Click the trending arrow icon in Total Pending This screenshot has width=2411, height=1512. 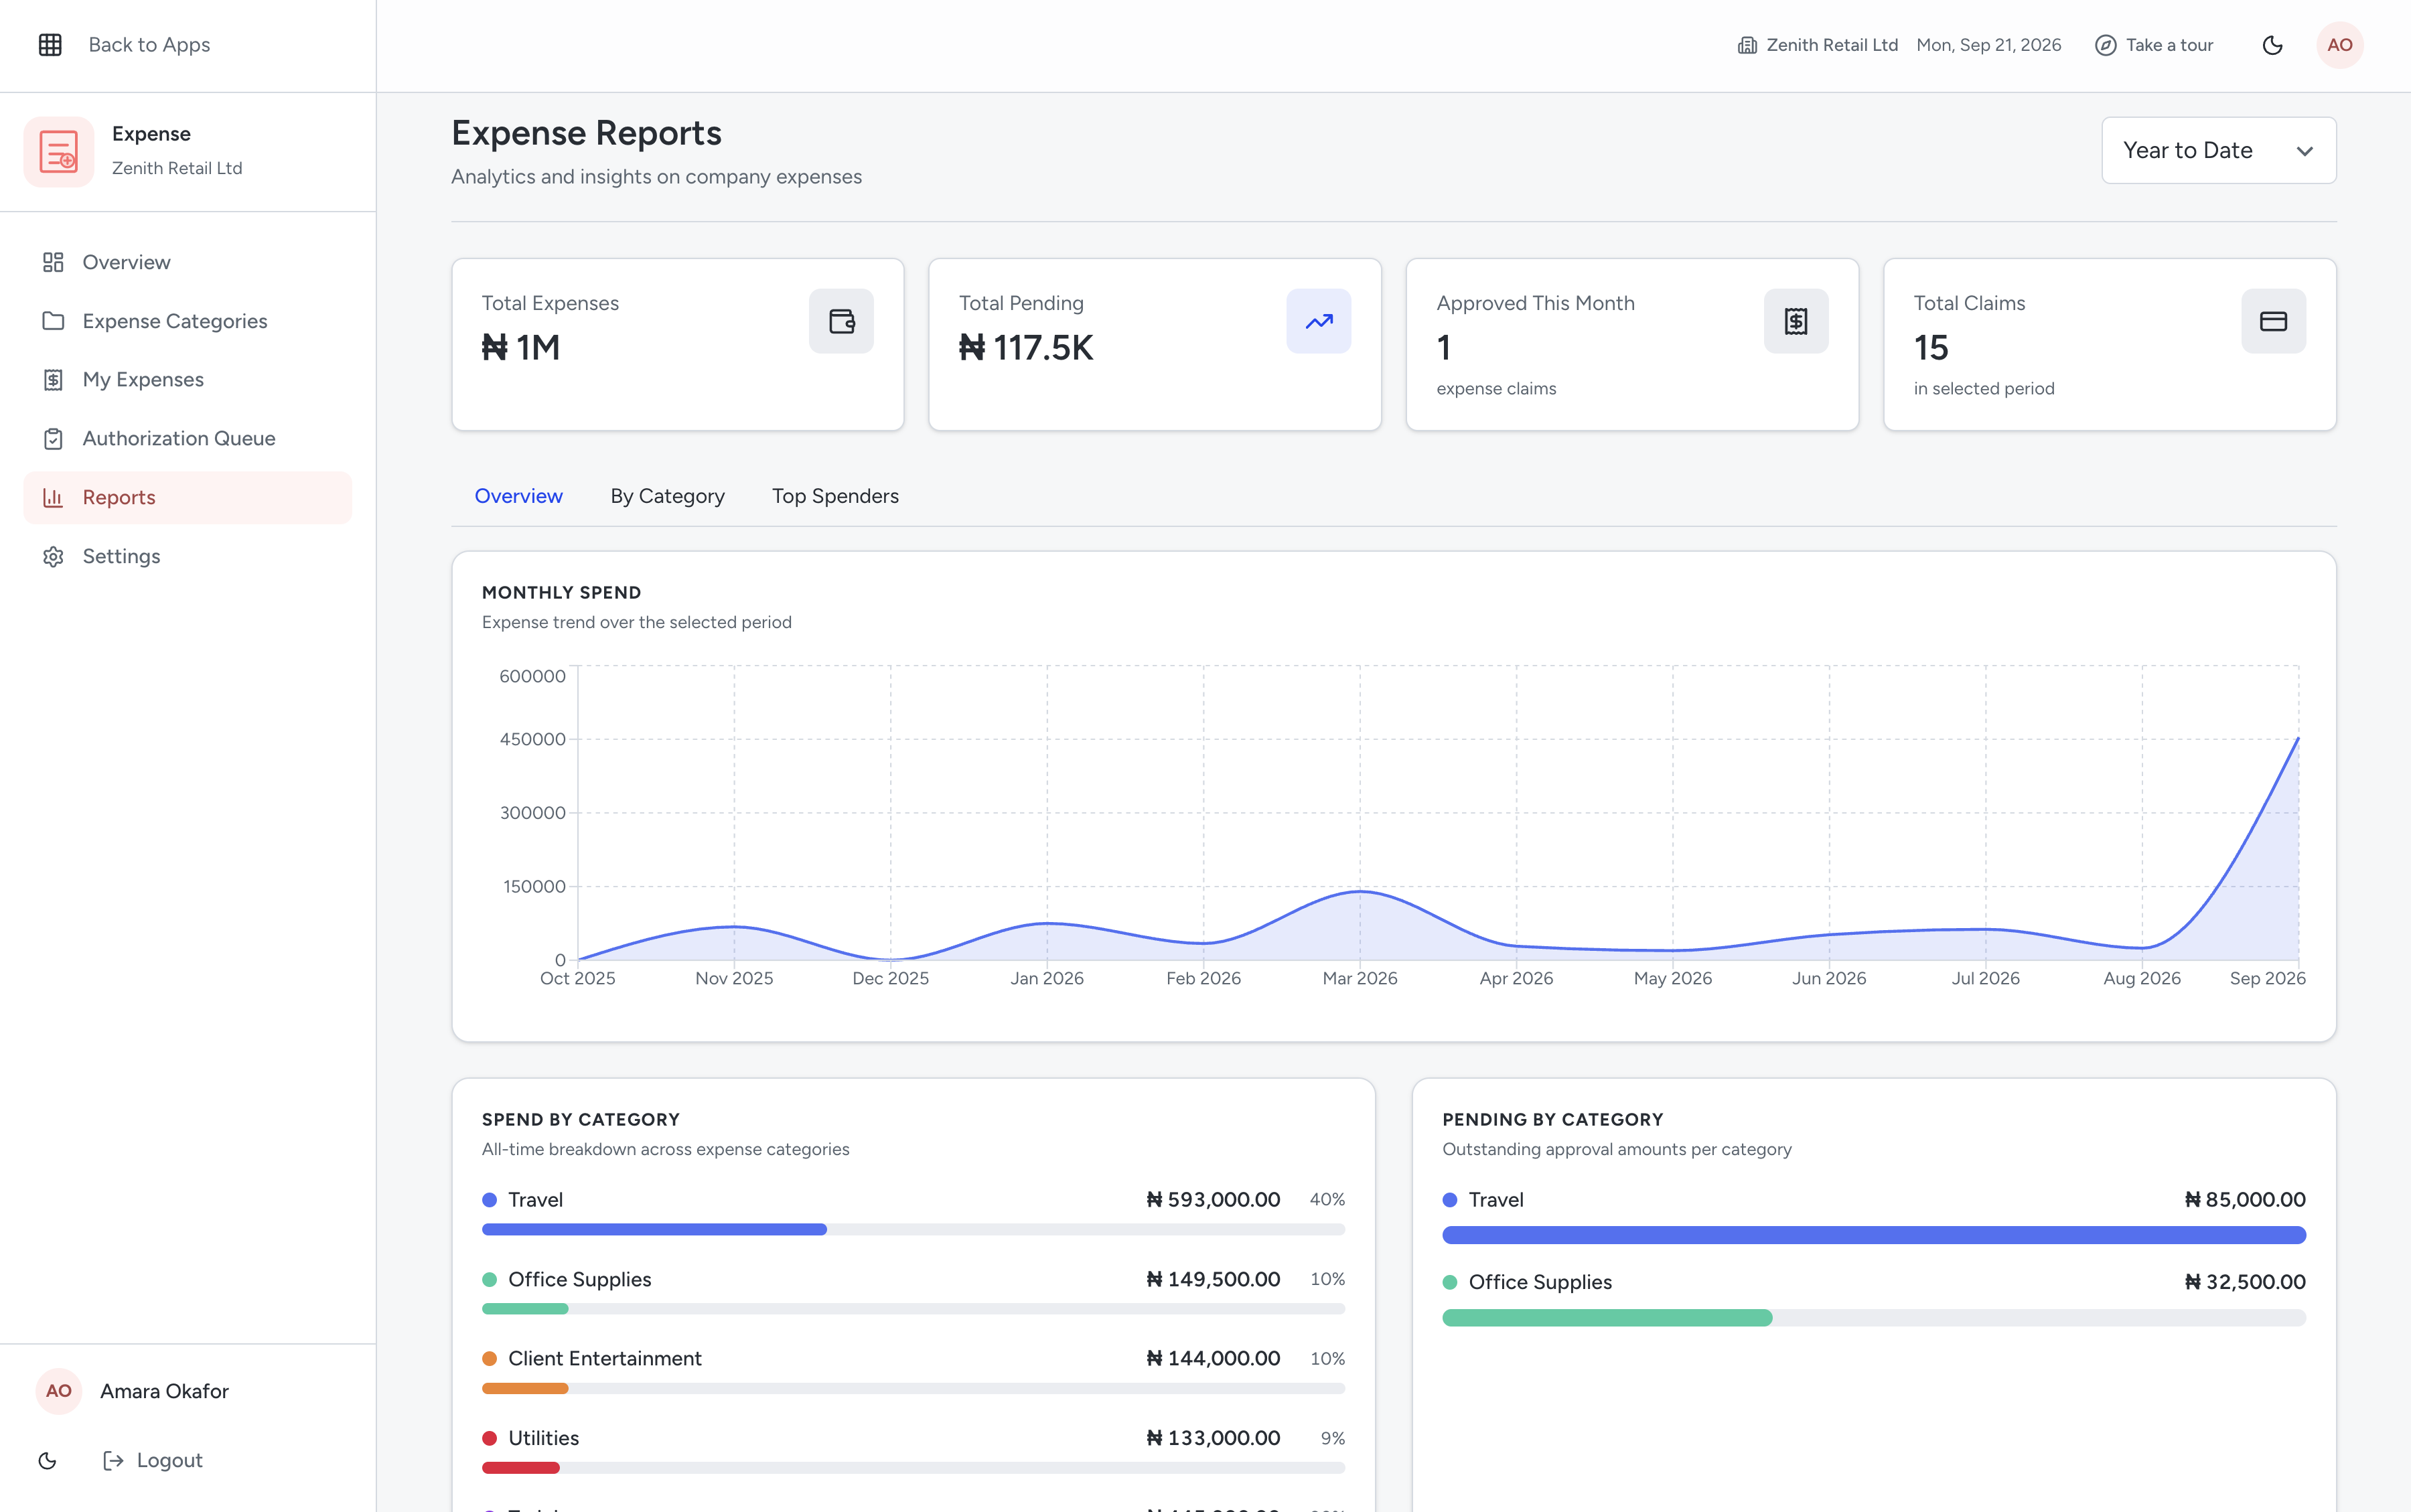pyautogui.click(x=1318, y=321)
